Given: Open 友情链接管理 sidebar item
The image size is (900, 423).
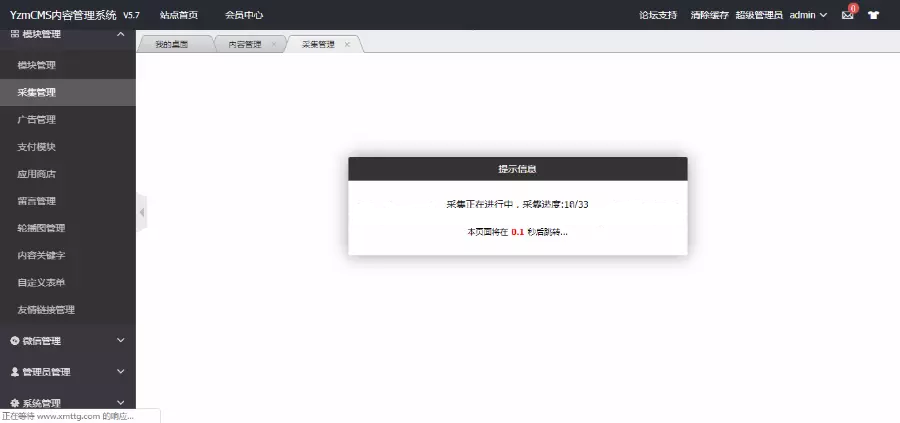Looking at the screenshot, I should click(x=68, y=310).
